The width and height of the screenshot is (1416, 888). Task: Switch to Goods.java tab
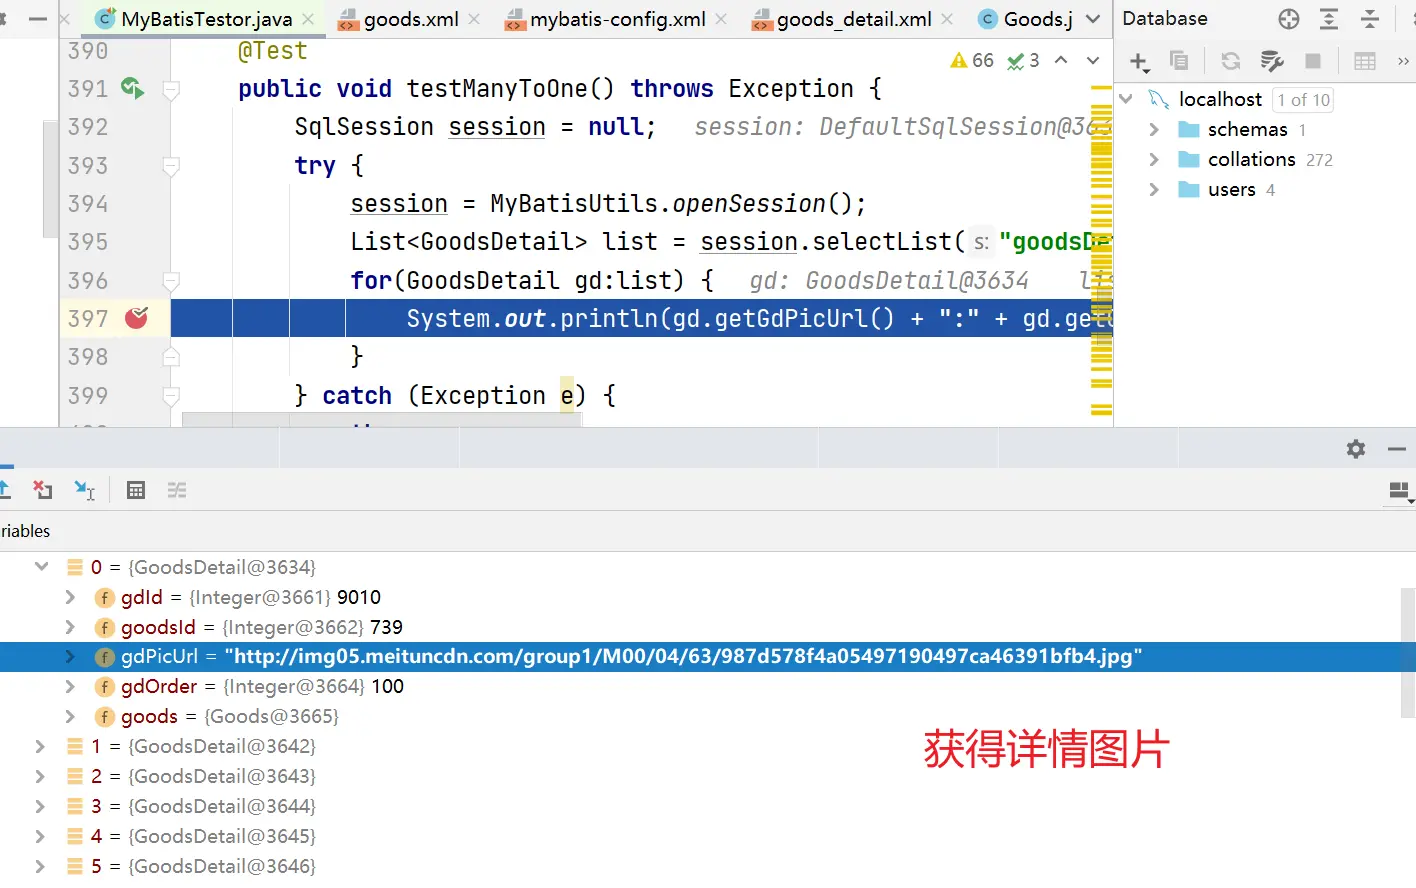(1025, 19)
